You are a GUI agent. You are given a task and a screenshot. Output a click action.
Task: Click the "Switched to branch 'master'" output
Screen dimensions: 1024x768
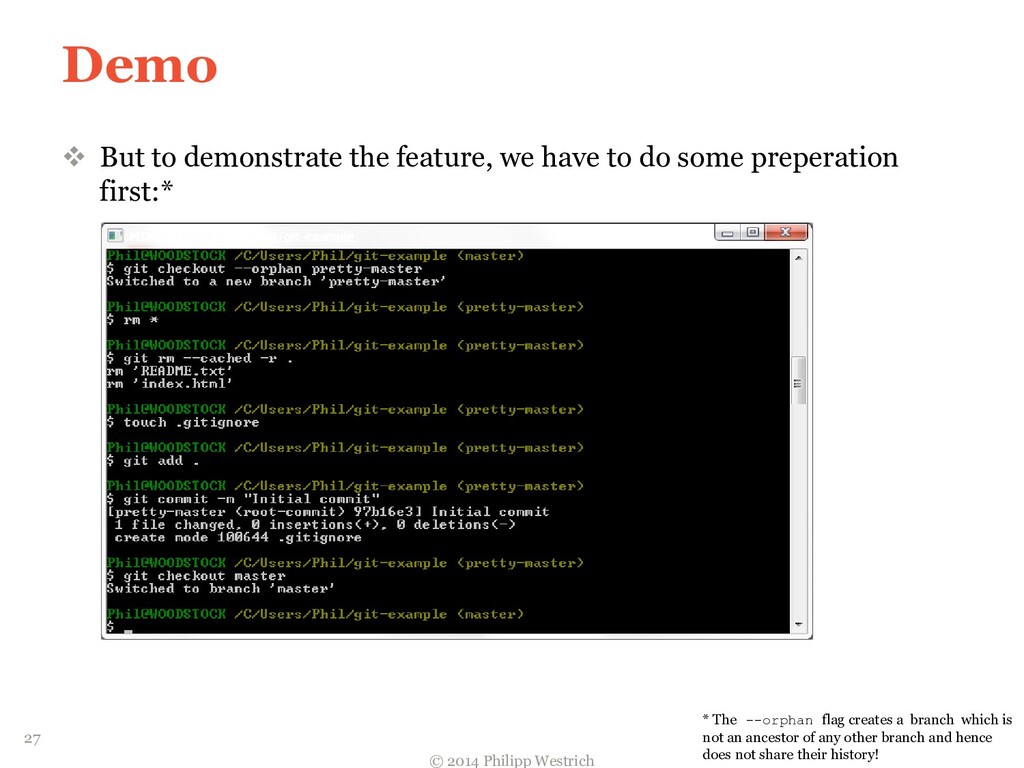[221, 588]
